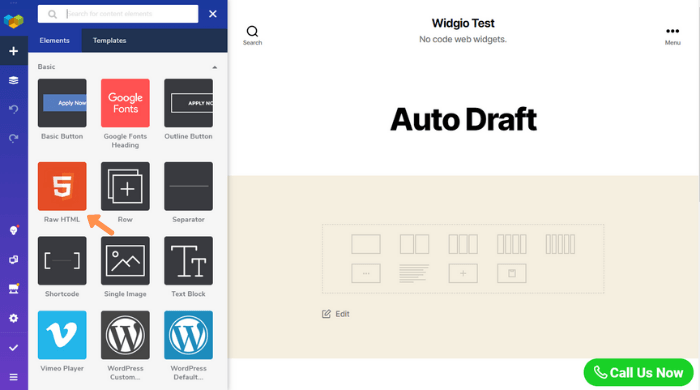Screen dimensions: 700x390
Task: Switch to the Templates tab
Action: click(109, 41)
